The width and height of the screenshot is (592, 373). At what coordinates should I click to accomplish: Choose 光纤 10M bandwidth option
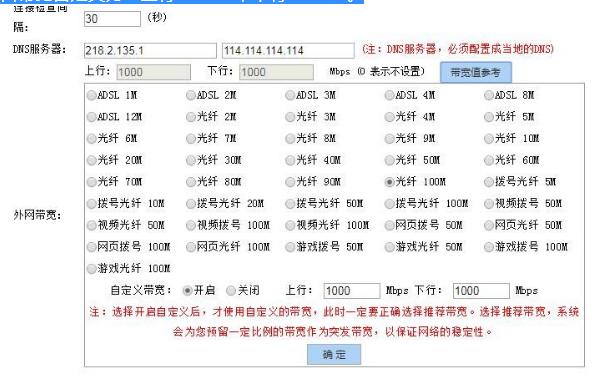tap(489, 139)
